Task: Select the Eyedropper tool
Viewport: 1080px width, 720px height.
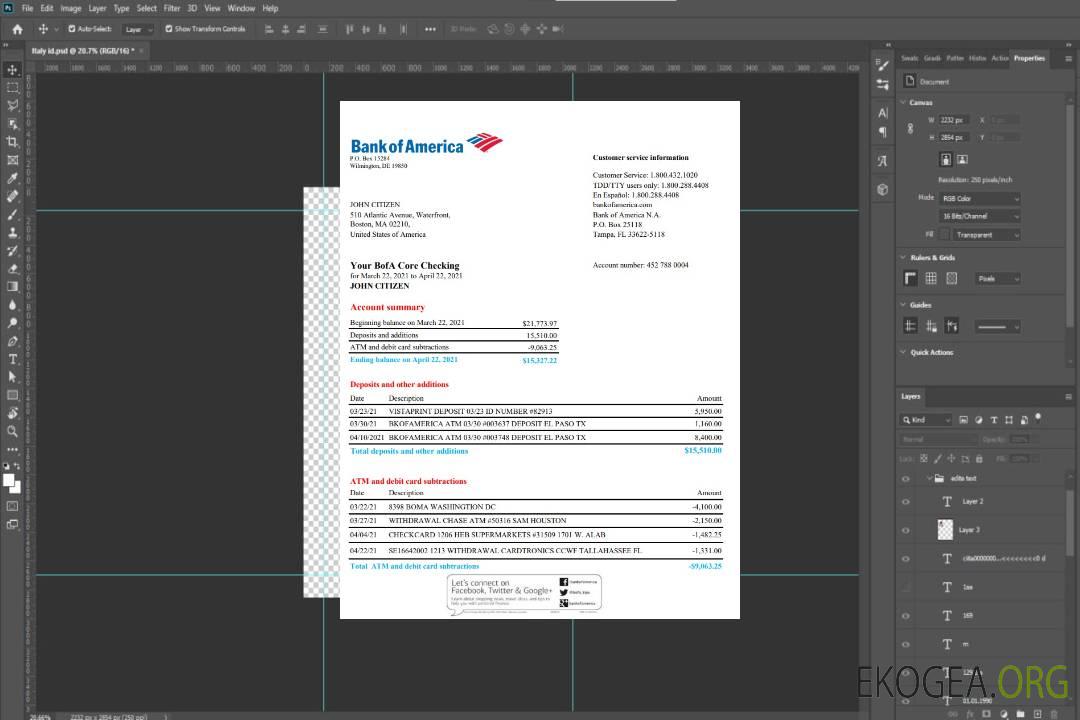Action: (12, 178)
